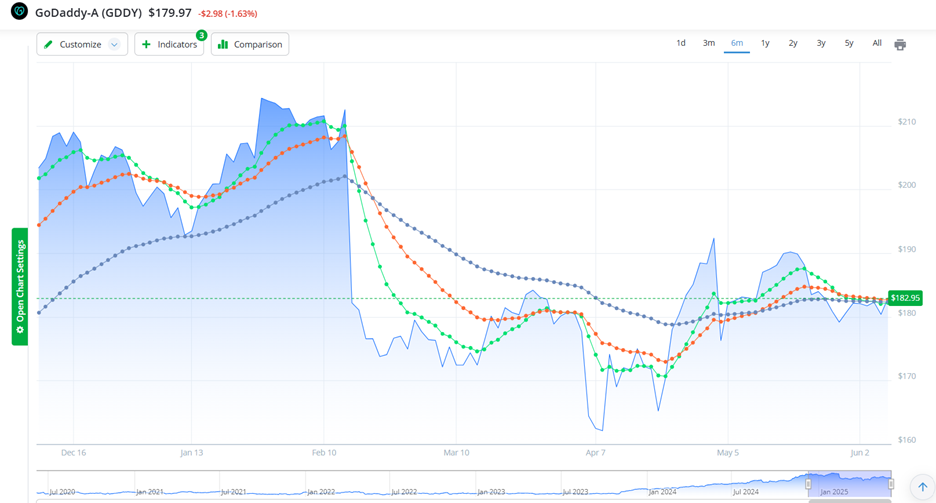The image size is (936, 503).
Task: Click the green plus icon for Indicators
Action: 146,44
